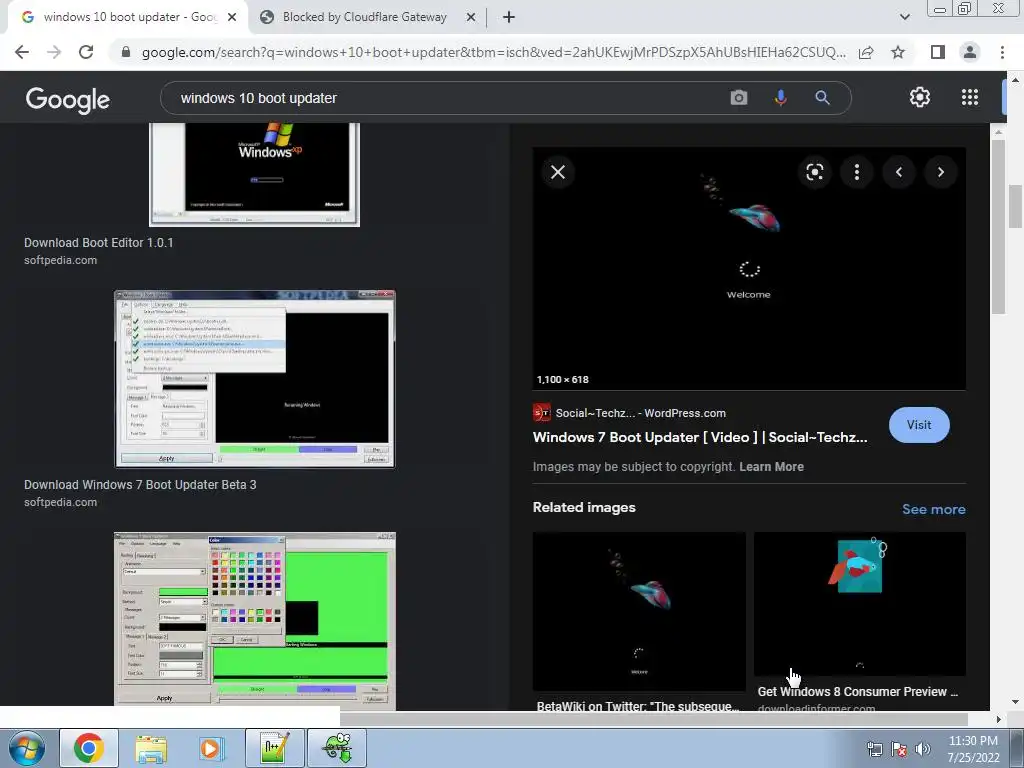
Task: Open the browser side panel
Action: coord(938,52)
